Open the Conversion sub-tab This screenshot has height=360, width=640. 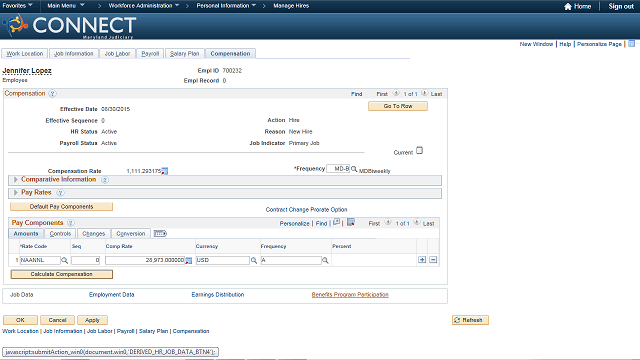coord(131,233)
